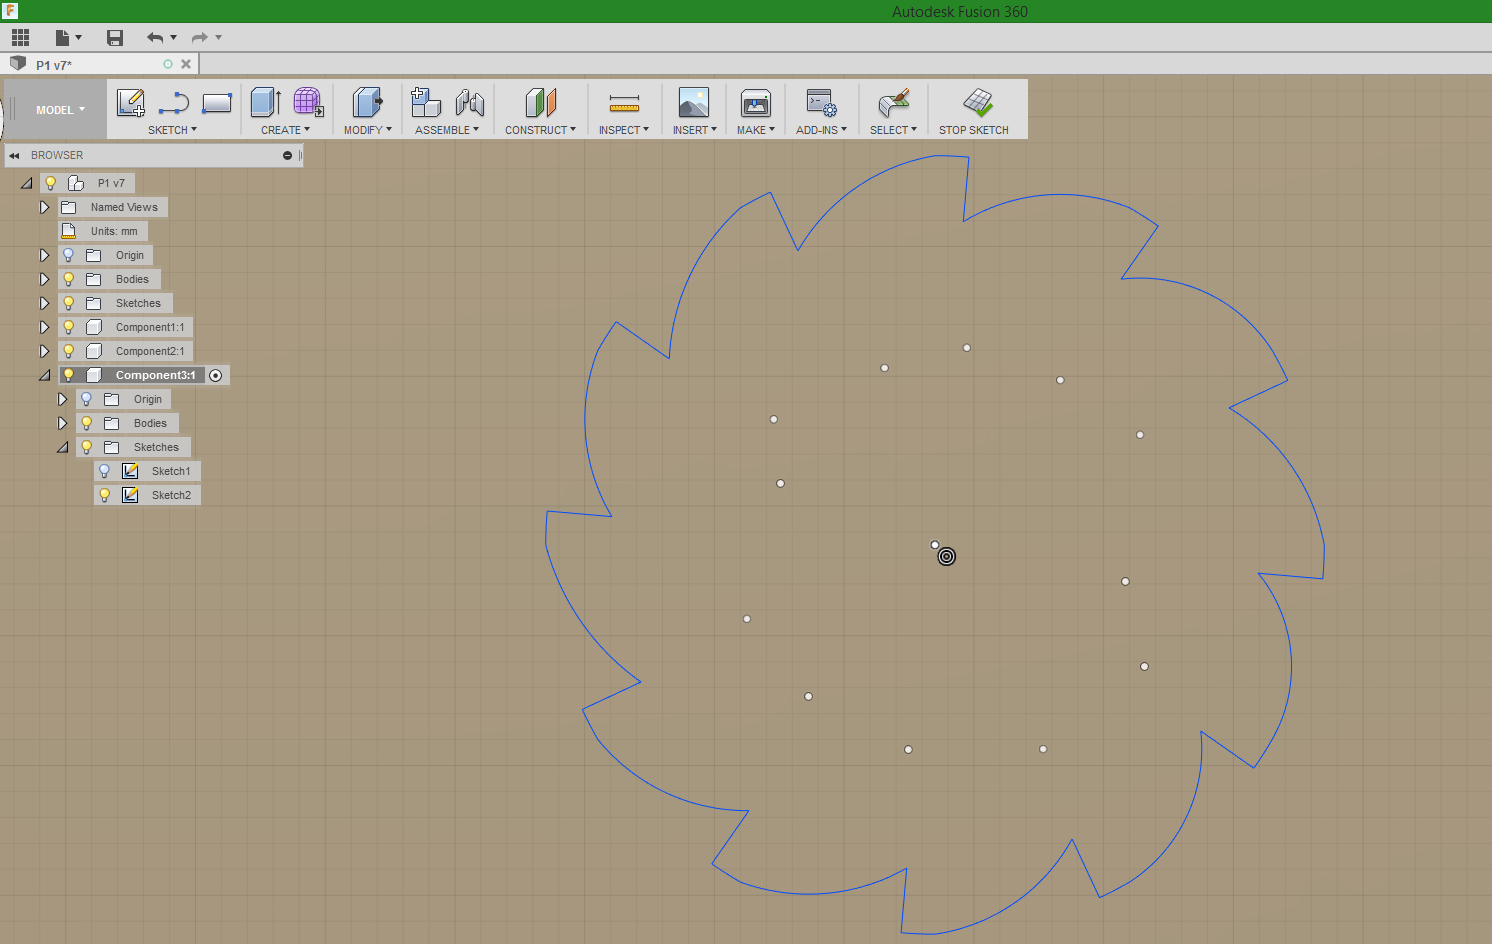Image resolution: width=1492 pixels, height=944 pixels.
Task: Undo the last action
Action: click(x=155, y=38)
